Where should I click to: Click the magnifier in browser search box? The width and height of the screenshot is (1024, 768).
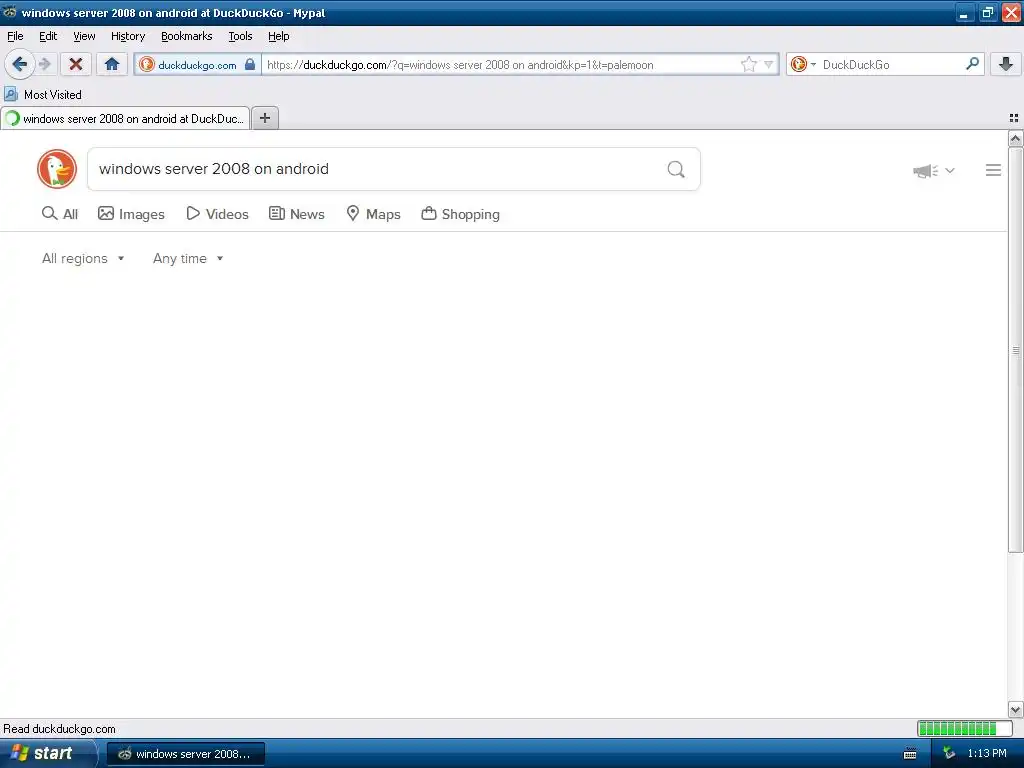972,64
